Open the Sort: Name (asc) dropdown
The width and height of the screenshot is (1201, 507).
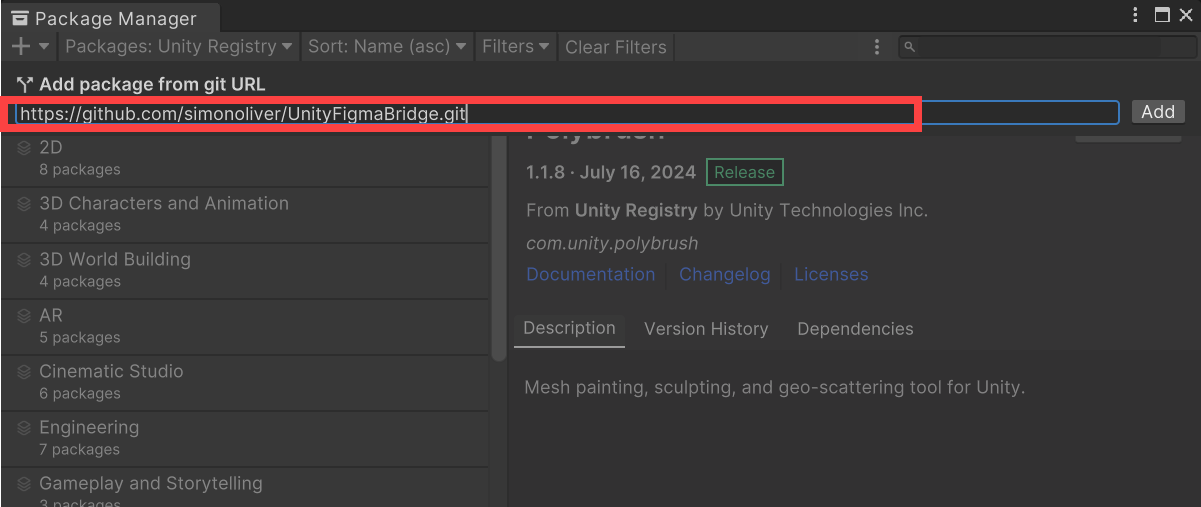pos(387,46)
